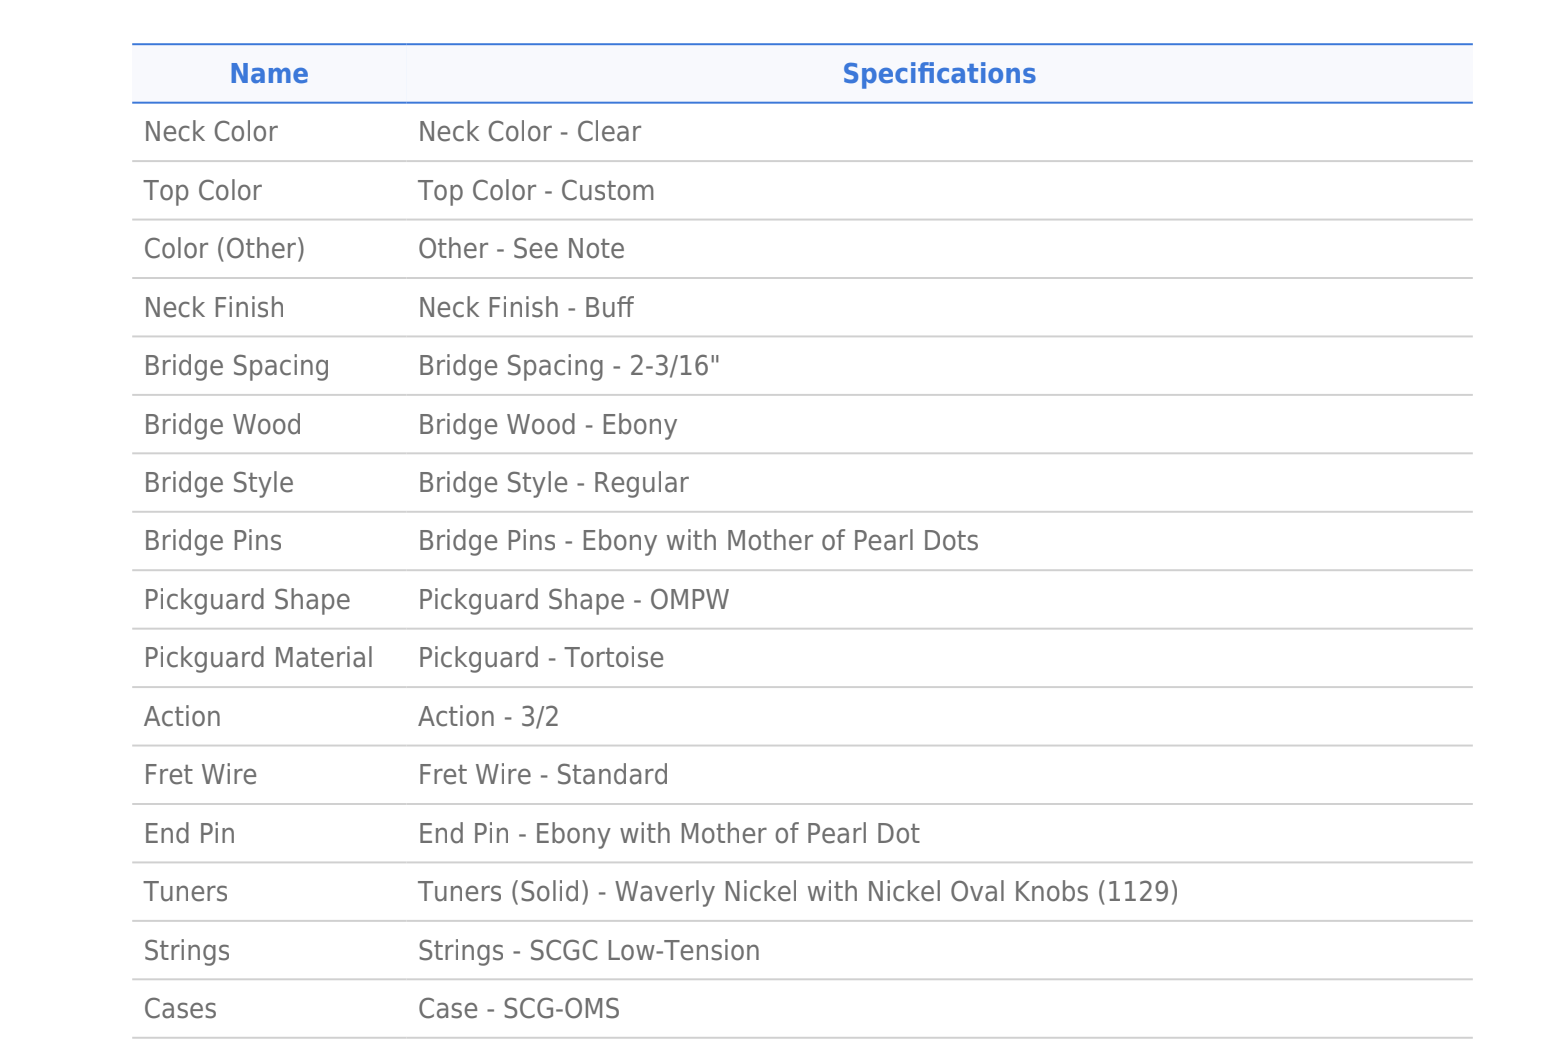Select the 'Strings - SCGC Low-Tension' cell
1568x1064 pixels.
click(x=588, y=951)
